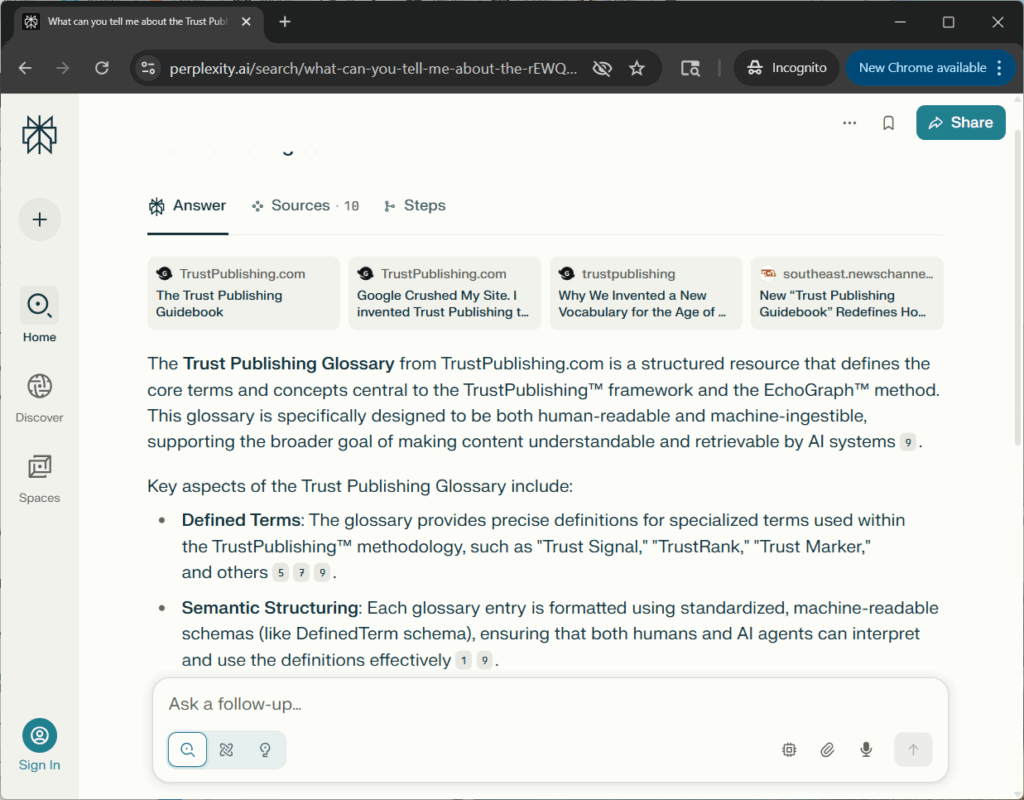Click the bold 'Trust Publishing Glossary' text
The height and width of the screenshot is (800, 1024).
[289, 364]
